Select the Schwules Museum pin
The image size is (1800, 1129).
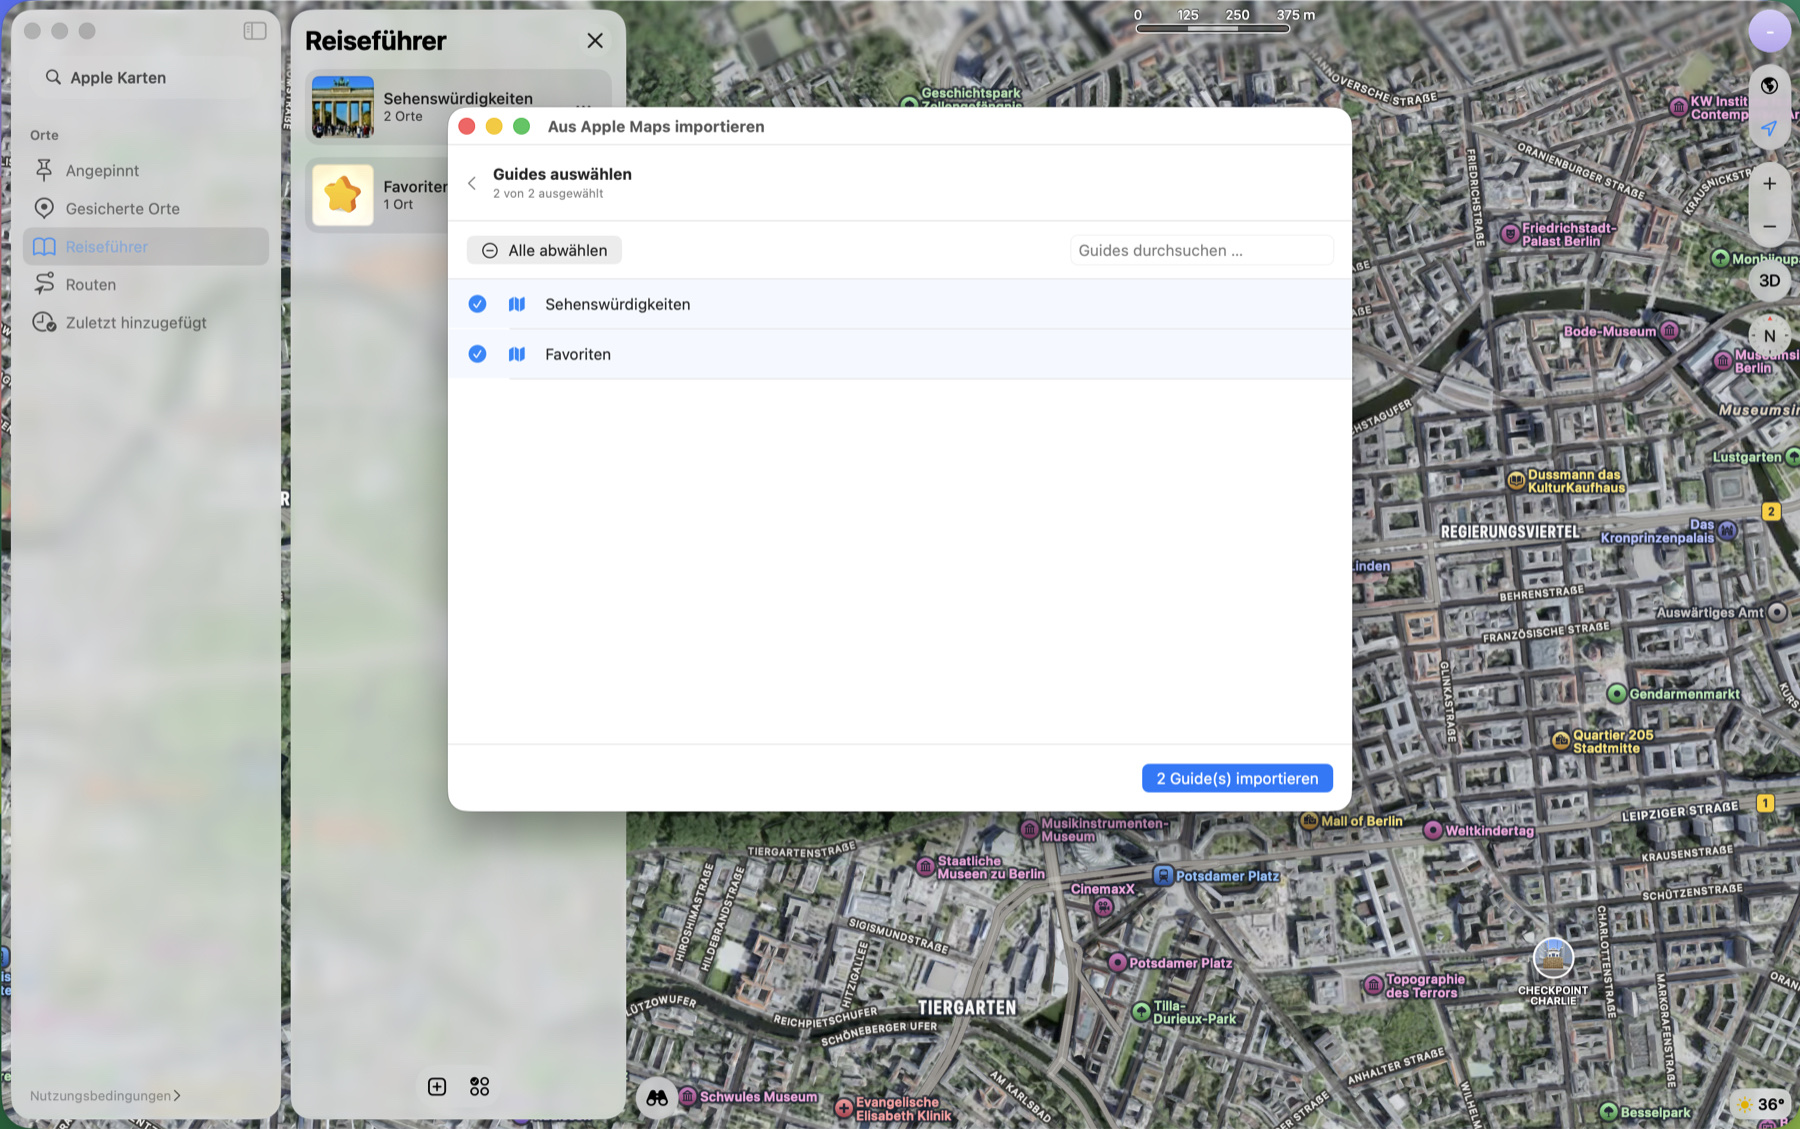[688, 1097]
